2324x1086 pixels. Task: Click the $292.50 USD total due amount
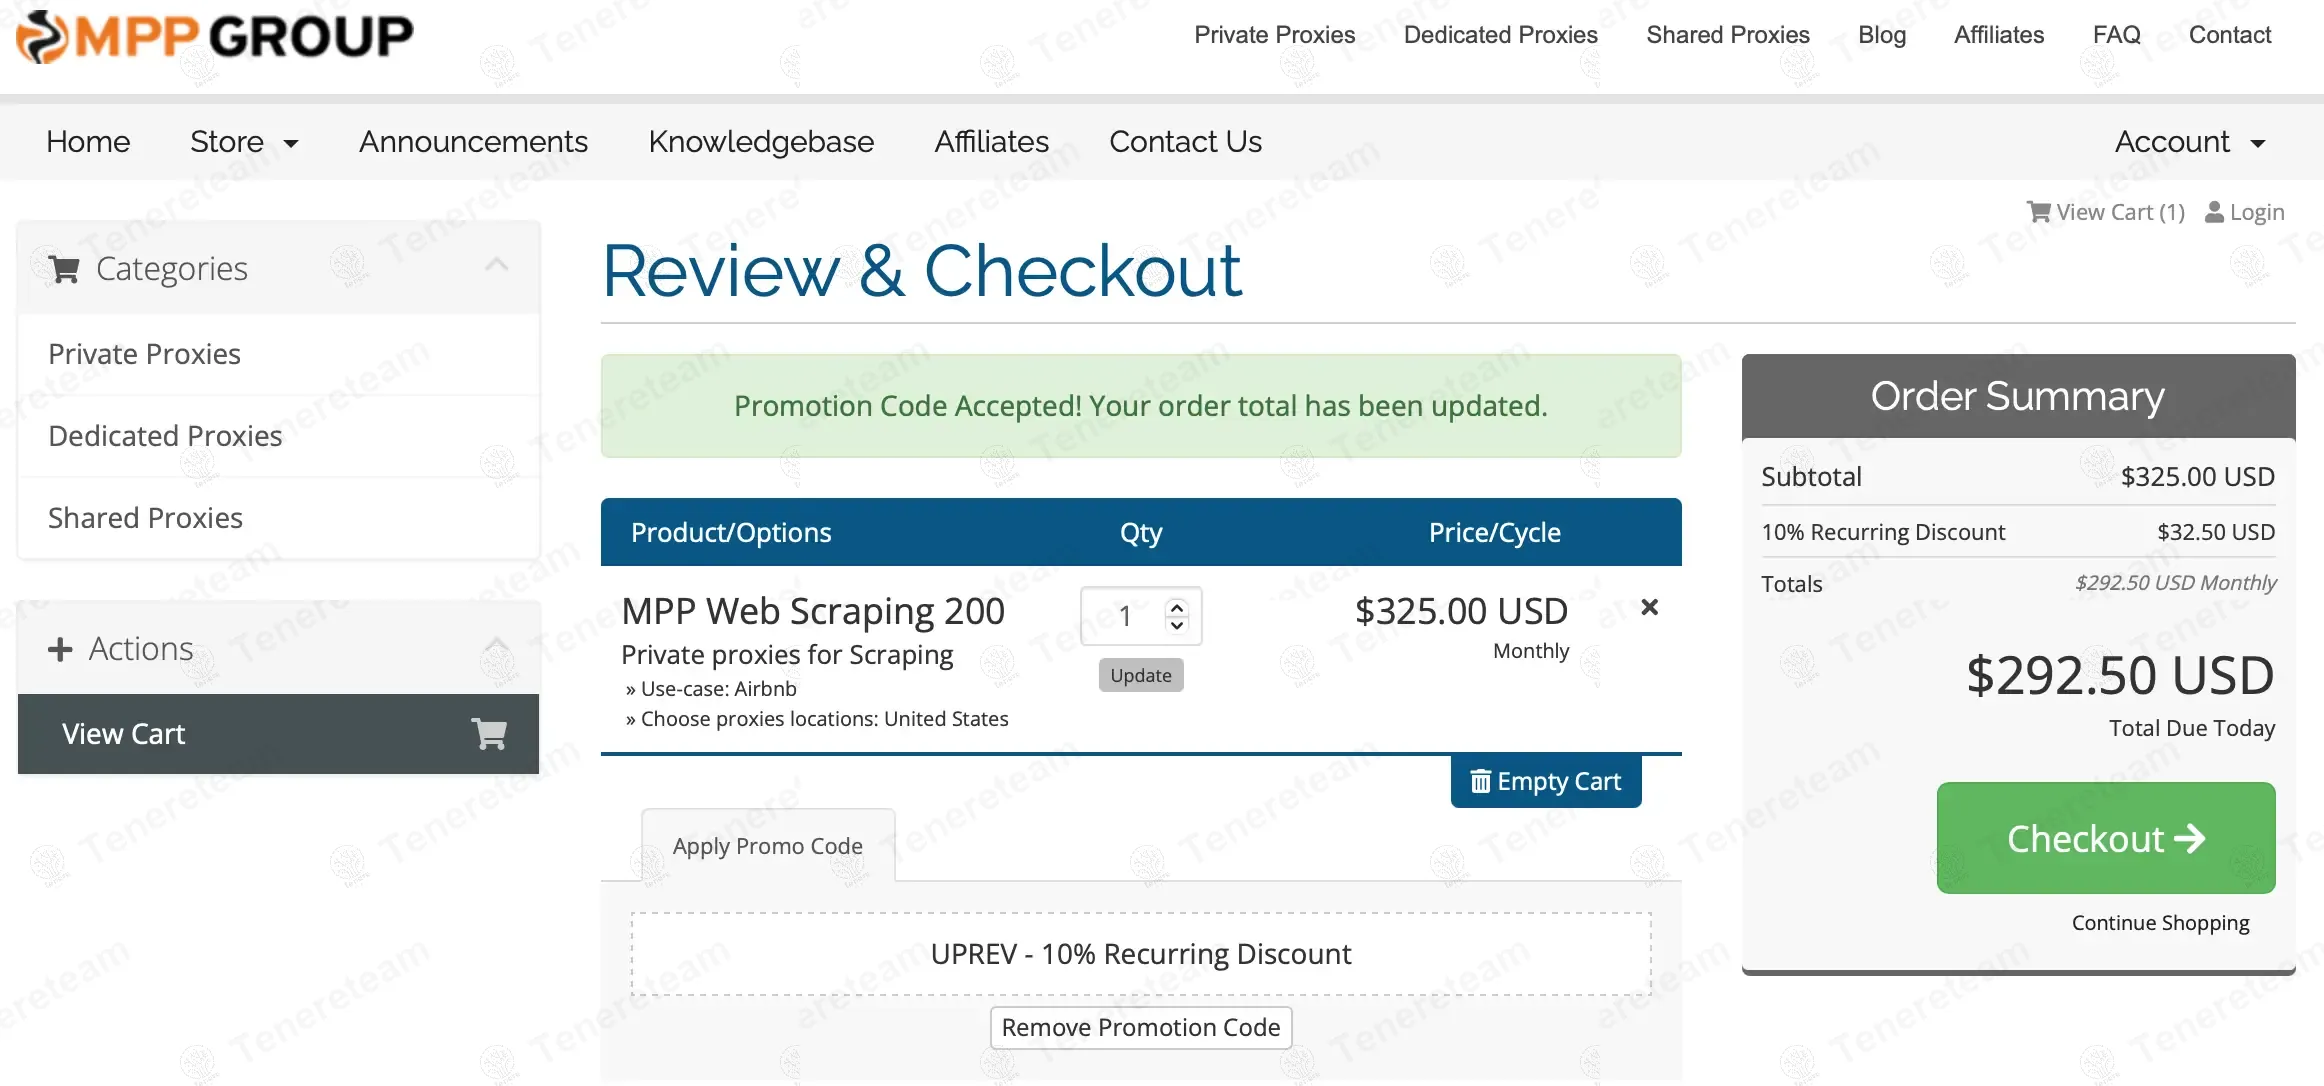[x=2120, y=676]
